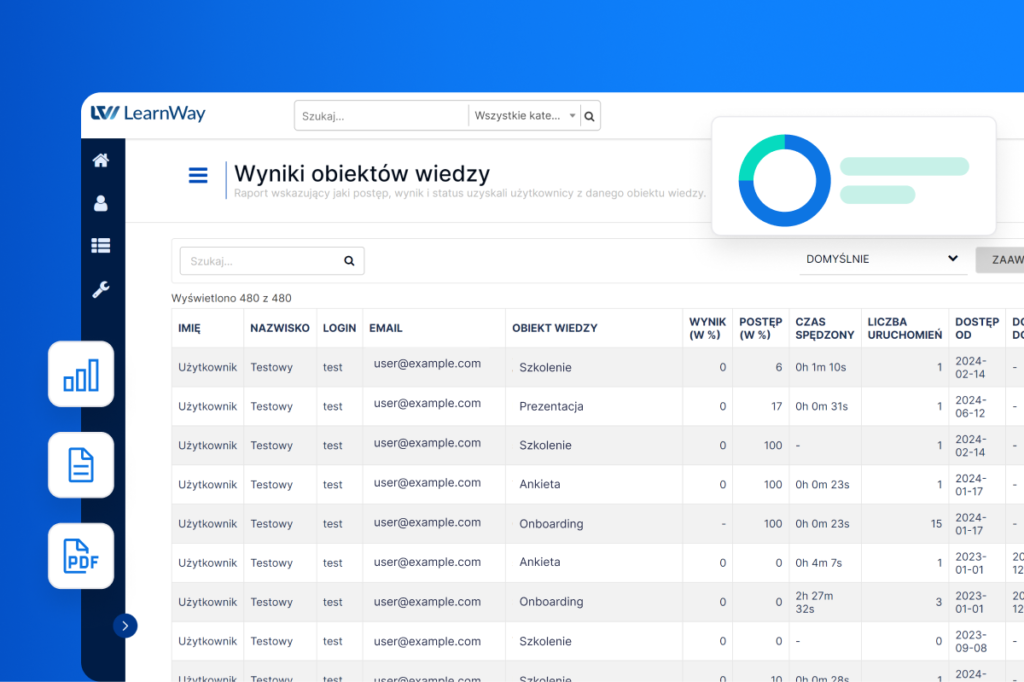Open the home icon in sidebar
This screenshot has height=682, width=1024.
click(x=101, y=160)
